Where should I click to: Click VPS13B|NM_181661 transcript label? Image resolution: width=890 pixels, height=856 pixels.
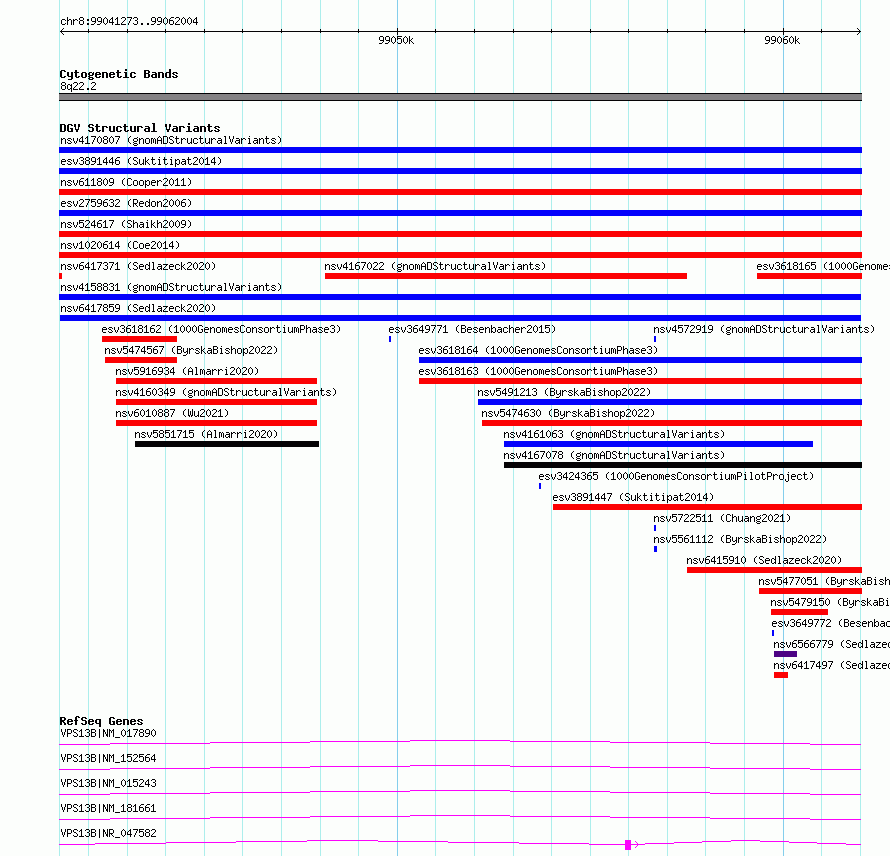[x=108, y=808]
